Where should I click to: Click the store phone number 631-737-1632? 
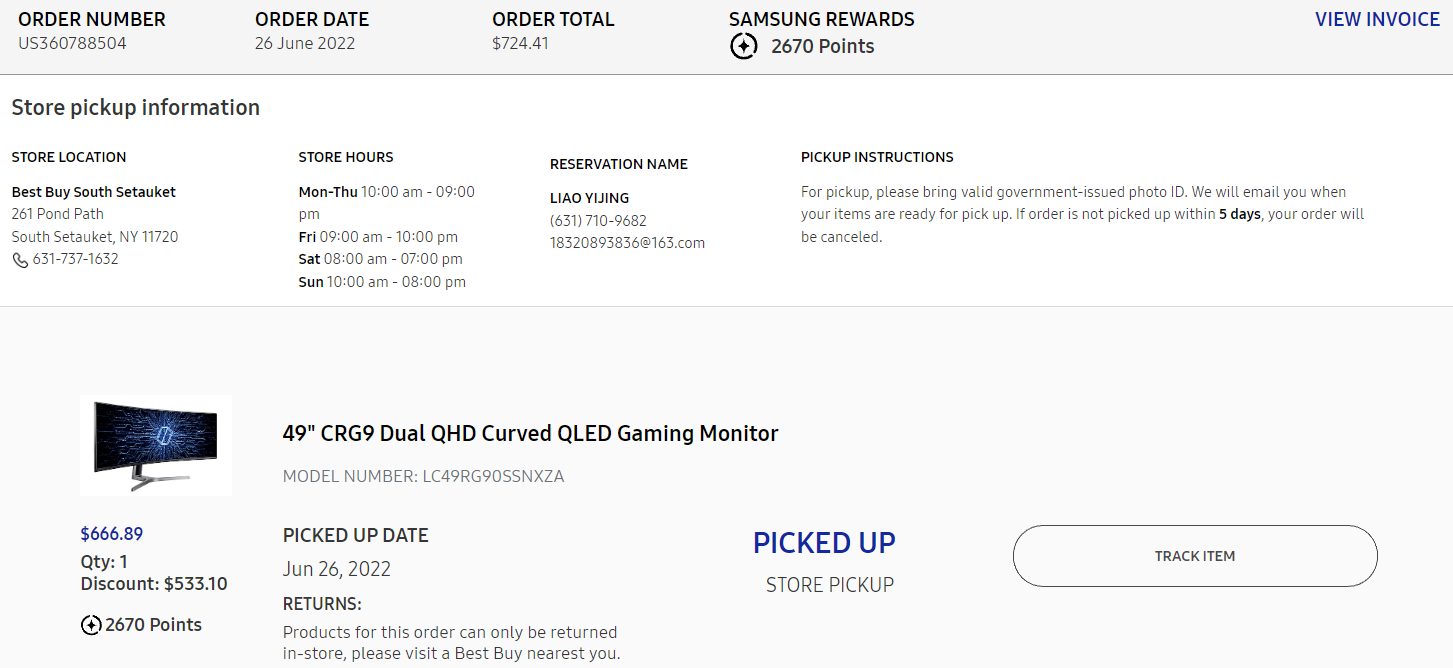[x=75, y=259]
